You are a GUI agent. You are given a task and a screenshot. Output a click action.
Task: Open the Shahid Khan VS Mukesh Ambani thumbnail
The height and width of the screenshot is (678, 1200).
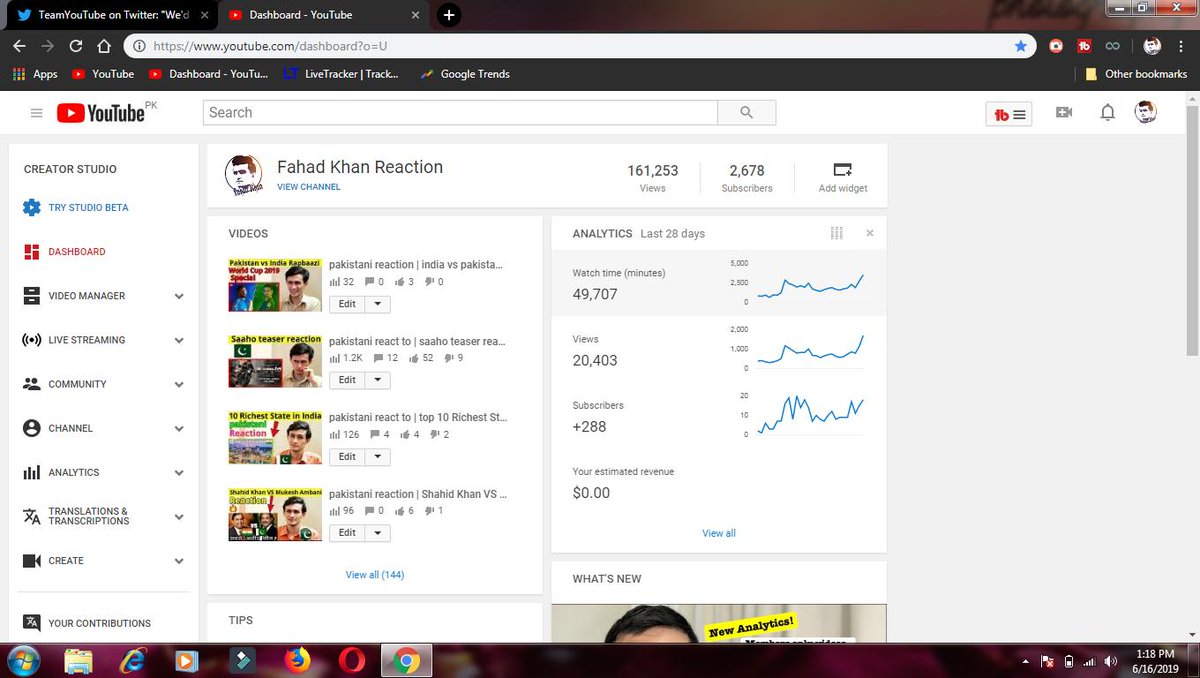pyautogui.click(x=275, y=514)
